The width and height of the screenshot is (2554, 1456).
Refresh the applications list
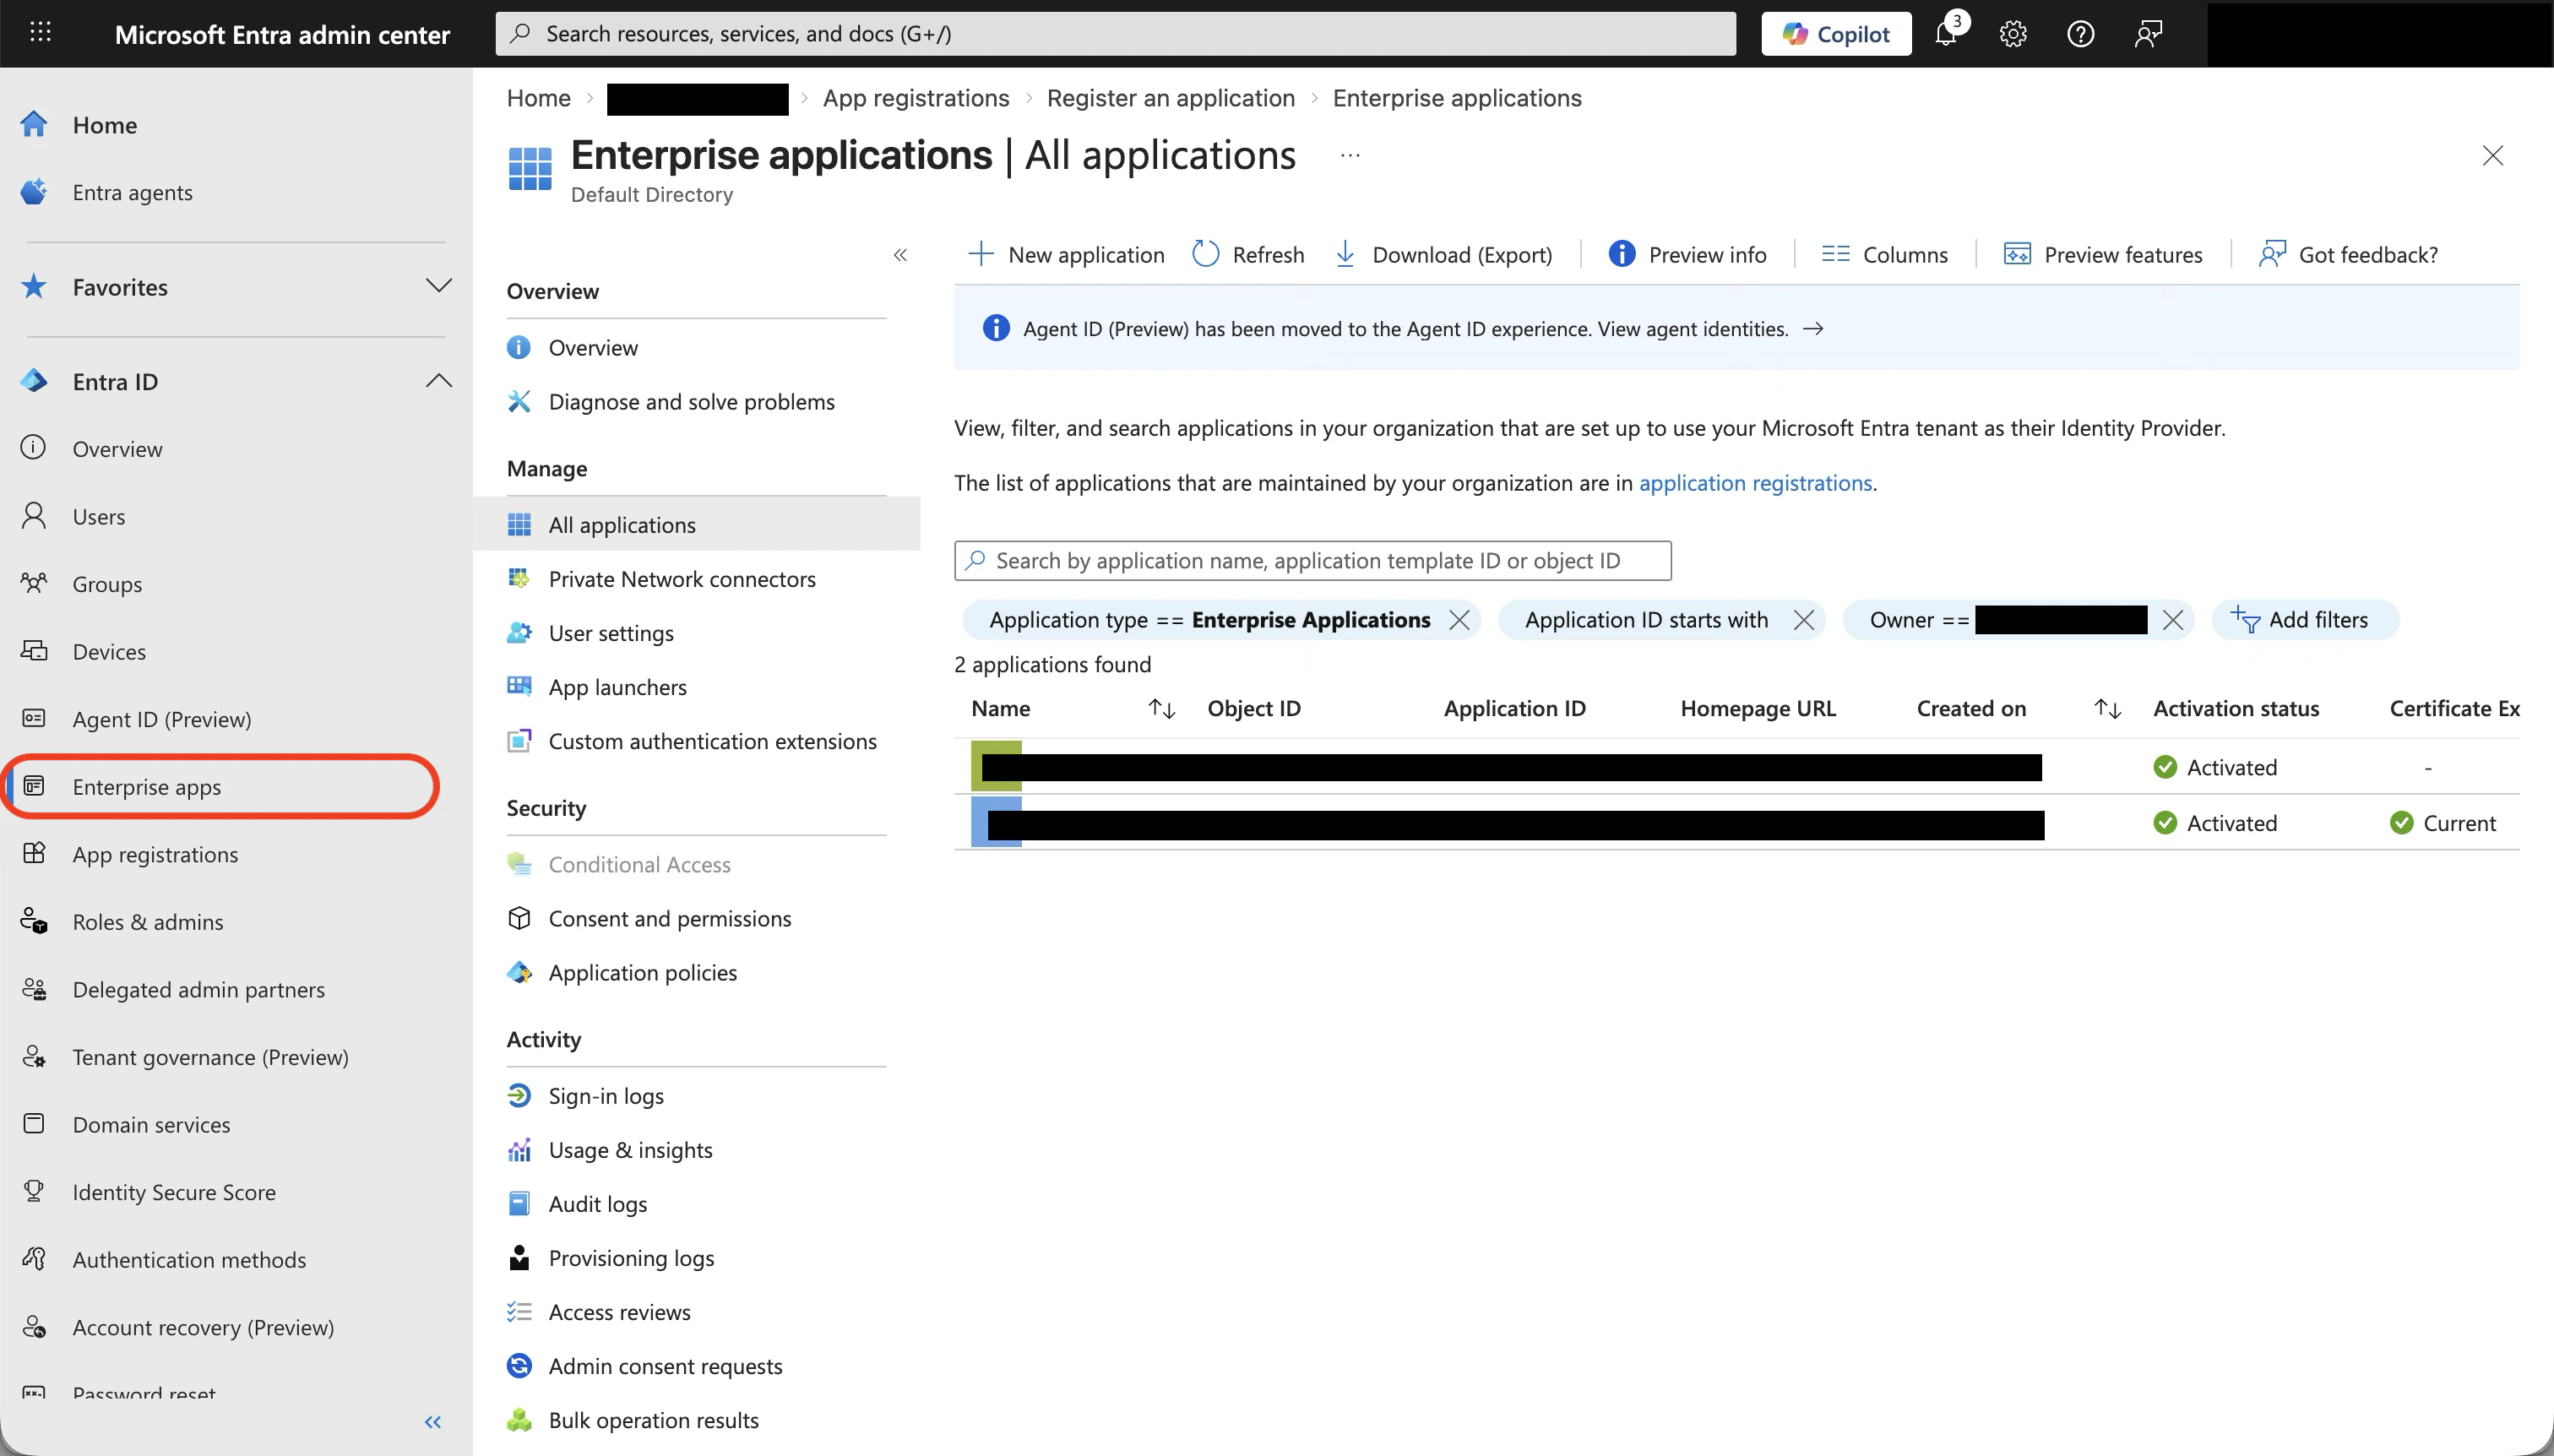pos(1248,255)
